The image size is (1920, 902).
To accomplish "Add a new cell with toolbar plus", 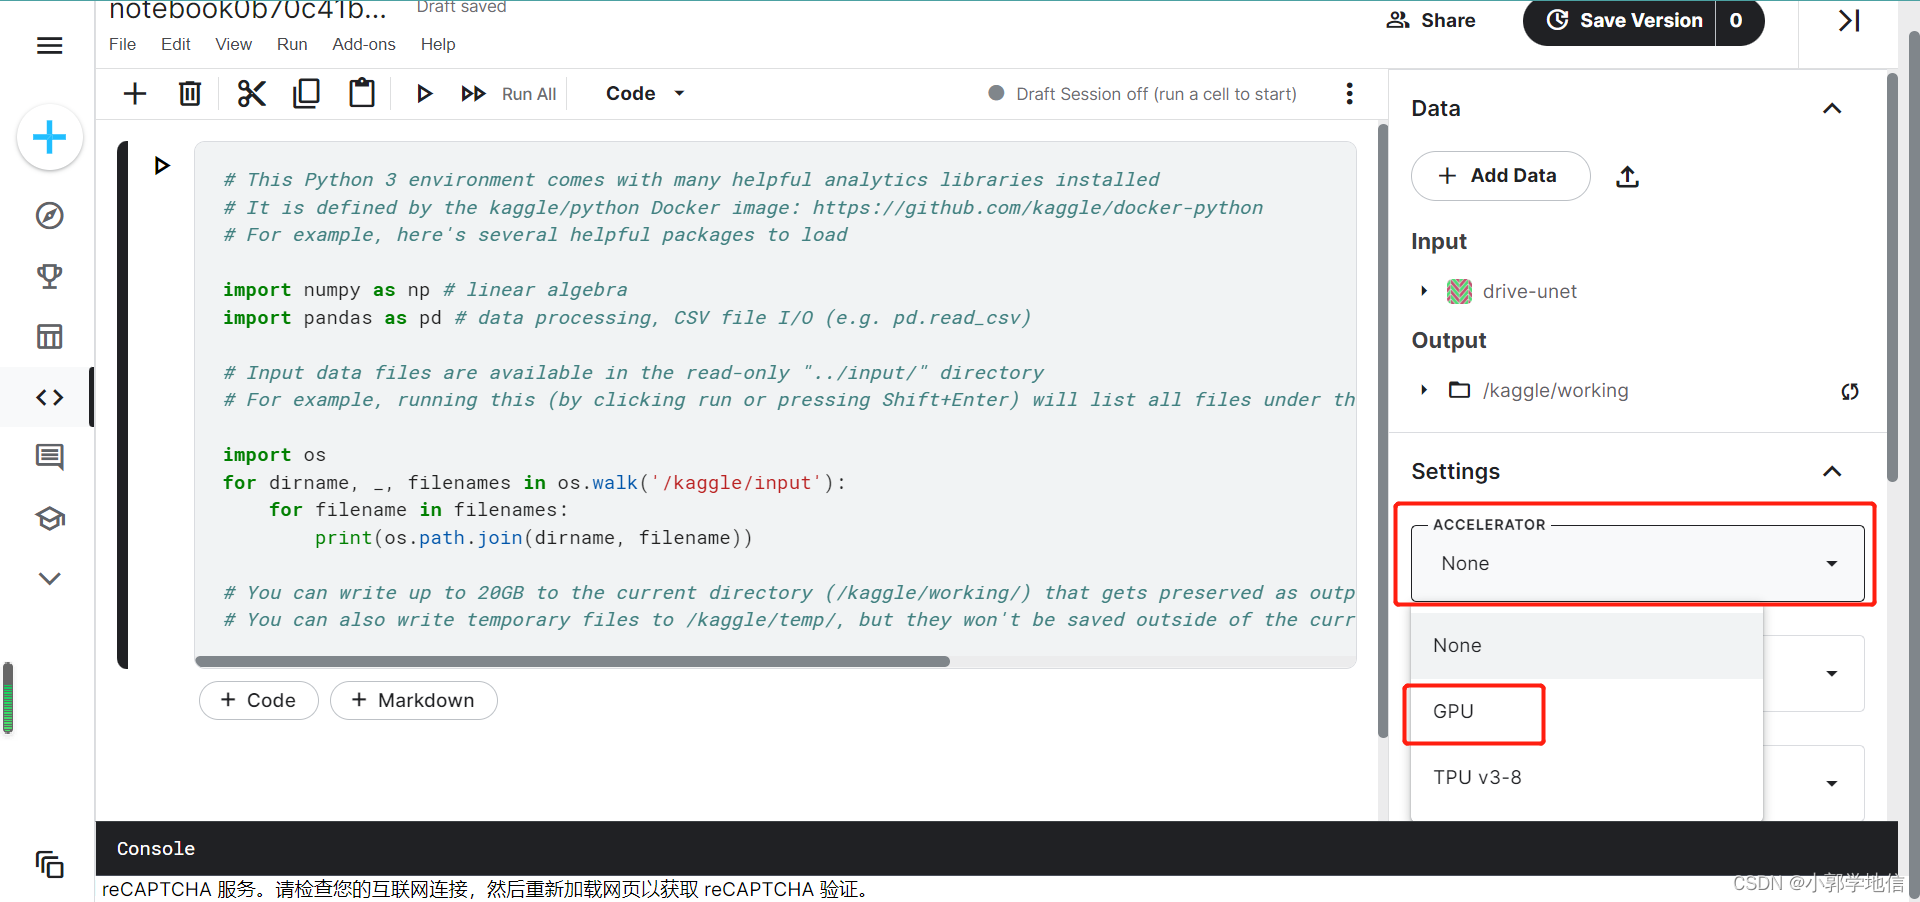I will tap(134, 93).
